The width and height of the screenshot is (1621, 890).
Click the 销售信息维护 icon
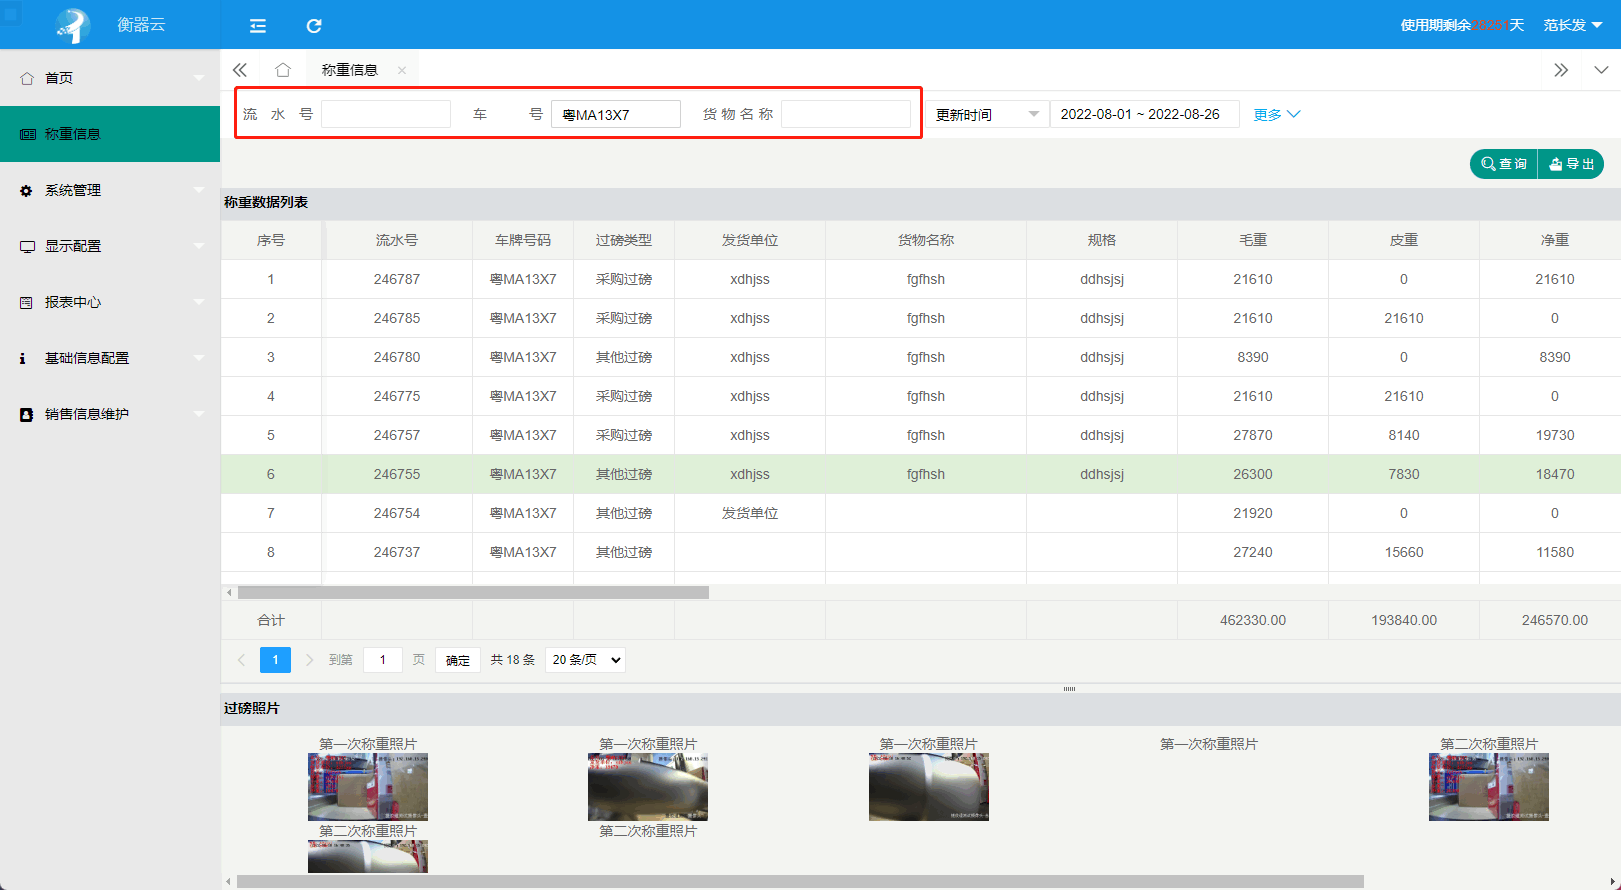coord(27,414)
